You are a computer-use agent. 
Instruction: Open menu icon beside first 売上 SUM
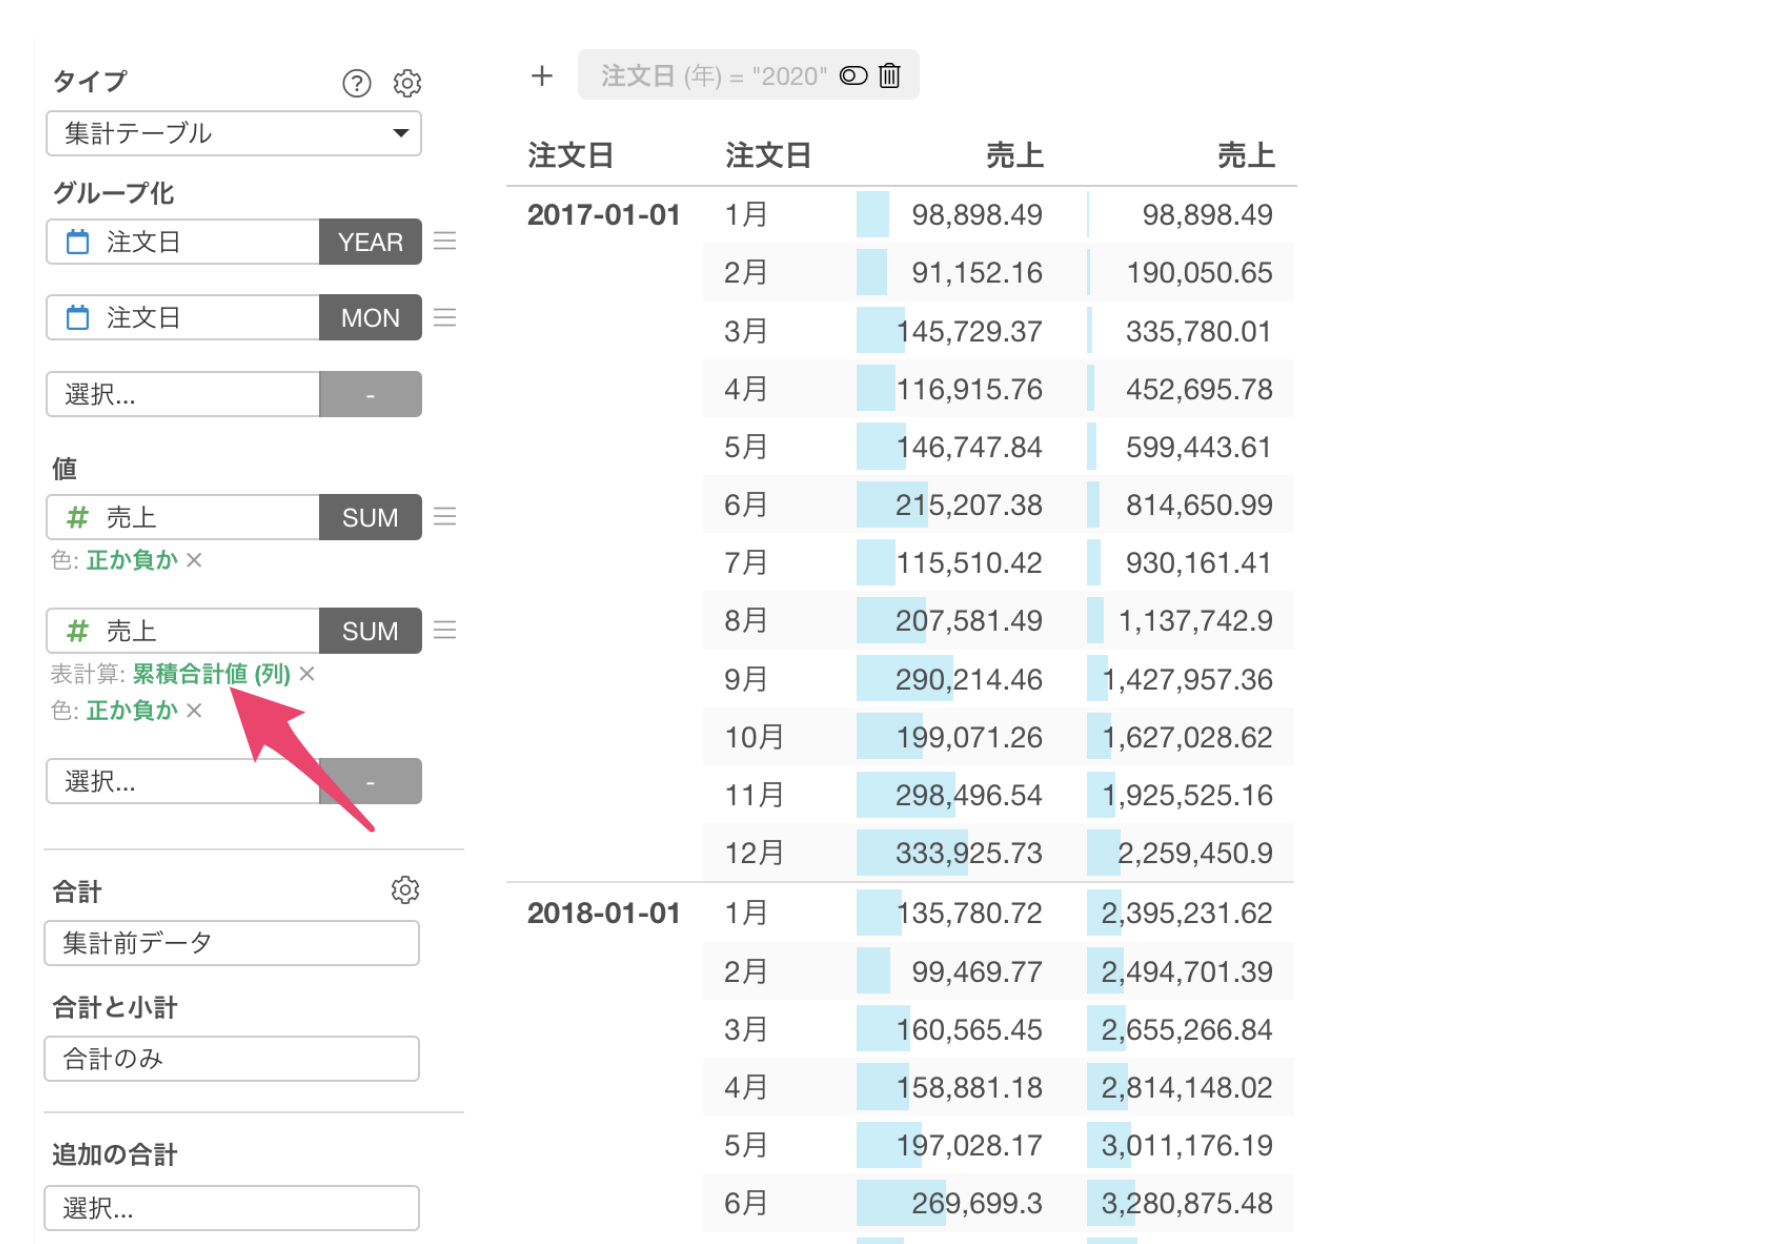click(x=445, y=517)
